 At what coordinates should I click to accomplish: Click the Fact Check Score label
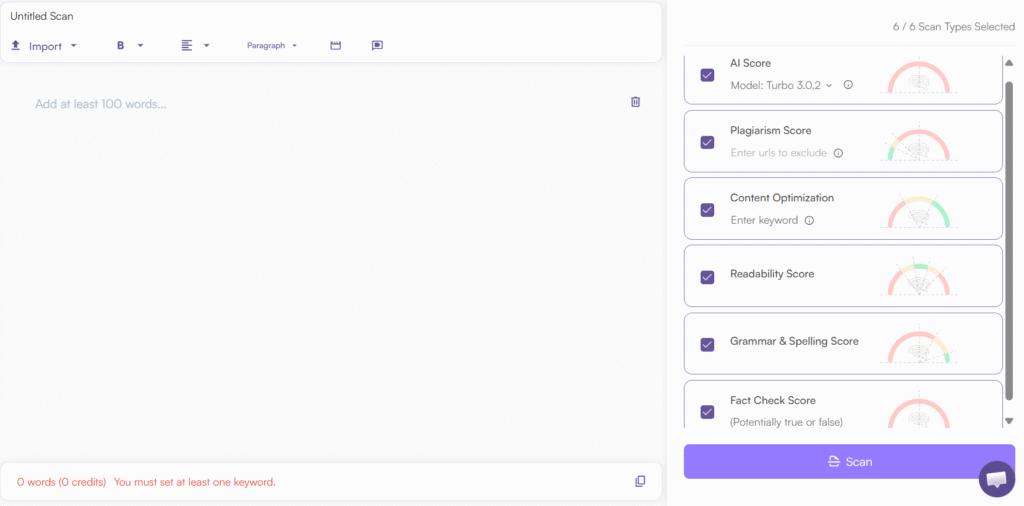click(773, 400)
